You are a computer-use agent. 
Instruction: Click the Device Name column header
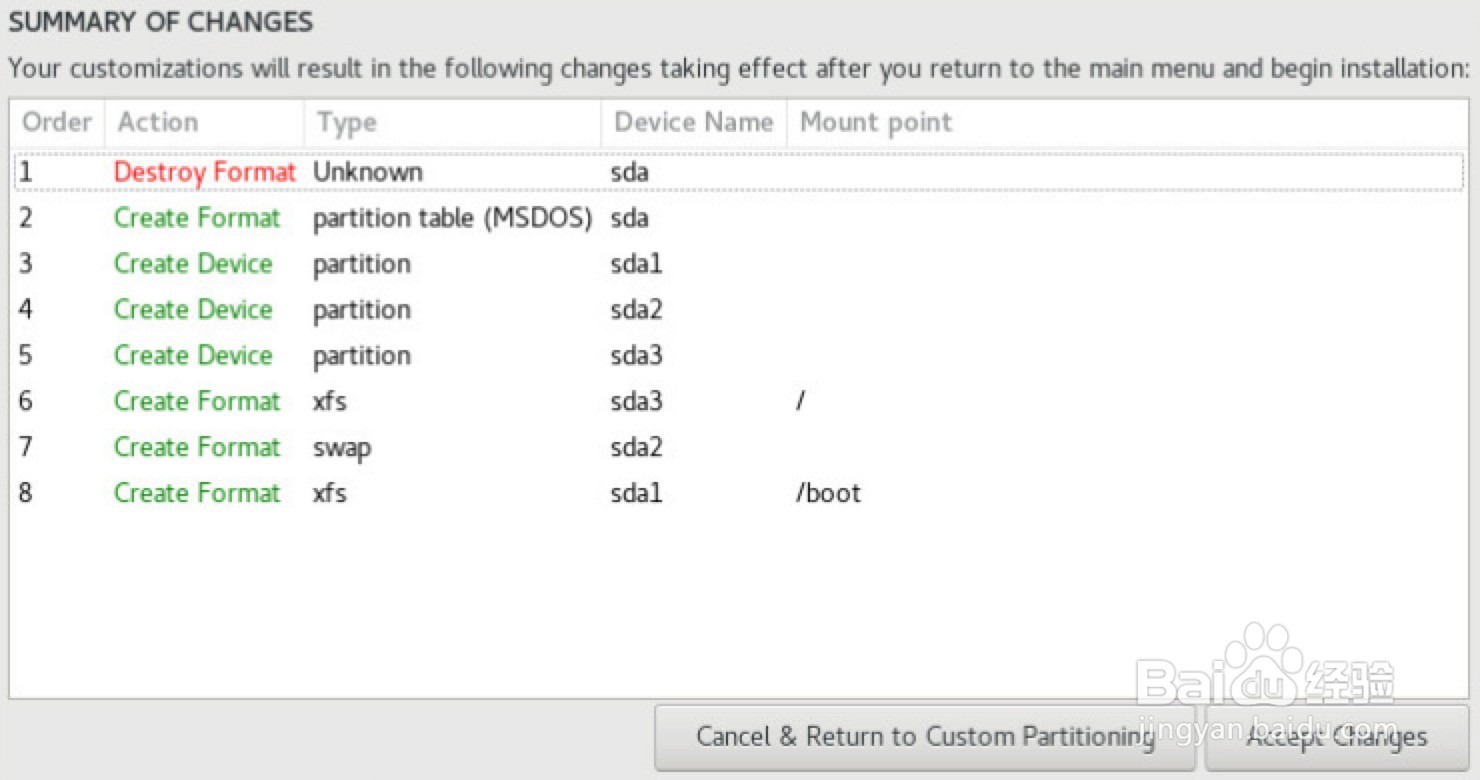pos(693,122)
